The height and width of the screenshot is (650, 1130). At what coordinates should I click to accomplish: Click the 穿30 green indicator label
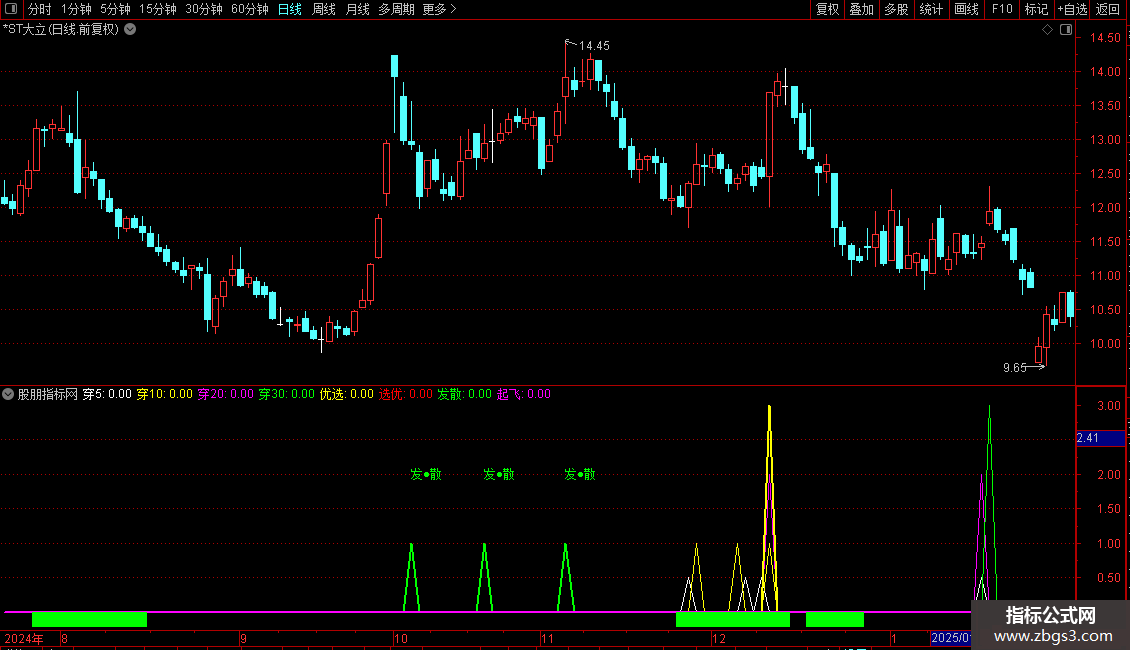coord(287,394)
